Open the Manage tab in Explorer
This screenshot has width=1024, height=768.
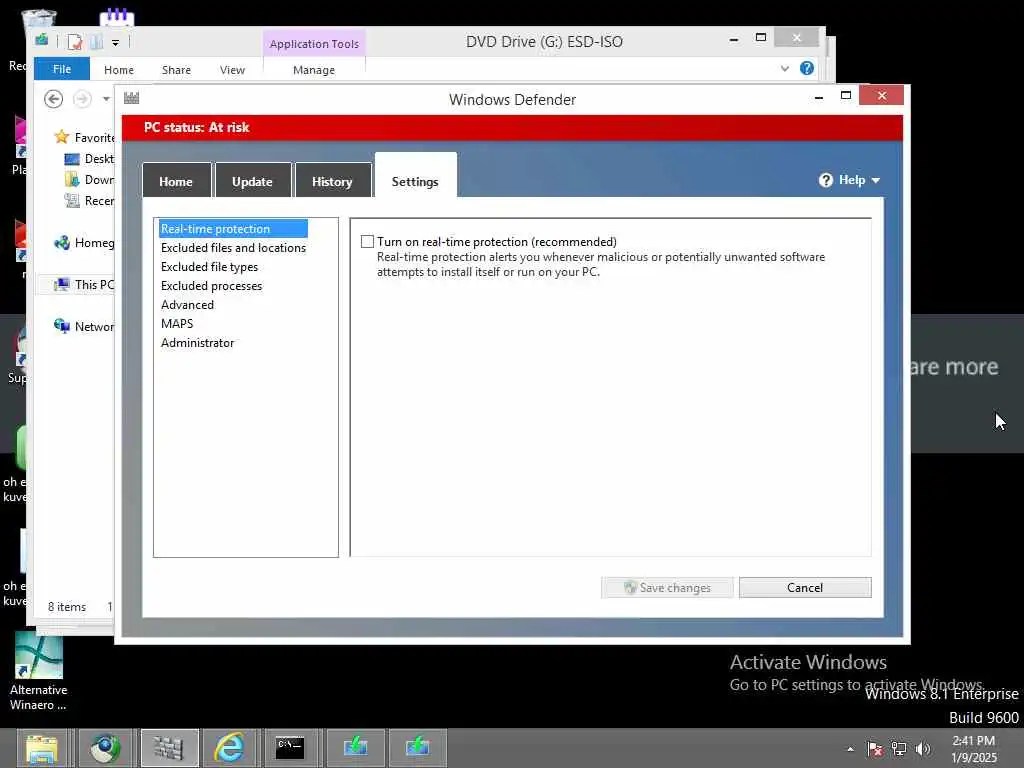[x=313, y=69]
